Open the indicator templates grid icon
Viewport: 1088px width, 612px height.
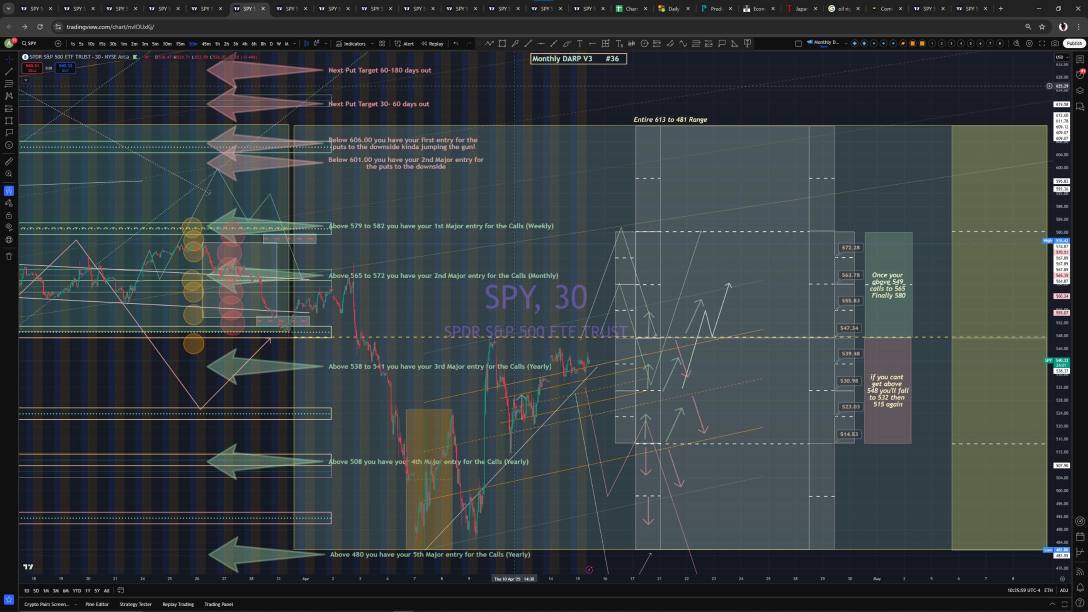click(382, 43)
